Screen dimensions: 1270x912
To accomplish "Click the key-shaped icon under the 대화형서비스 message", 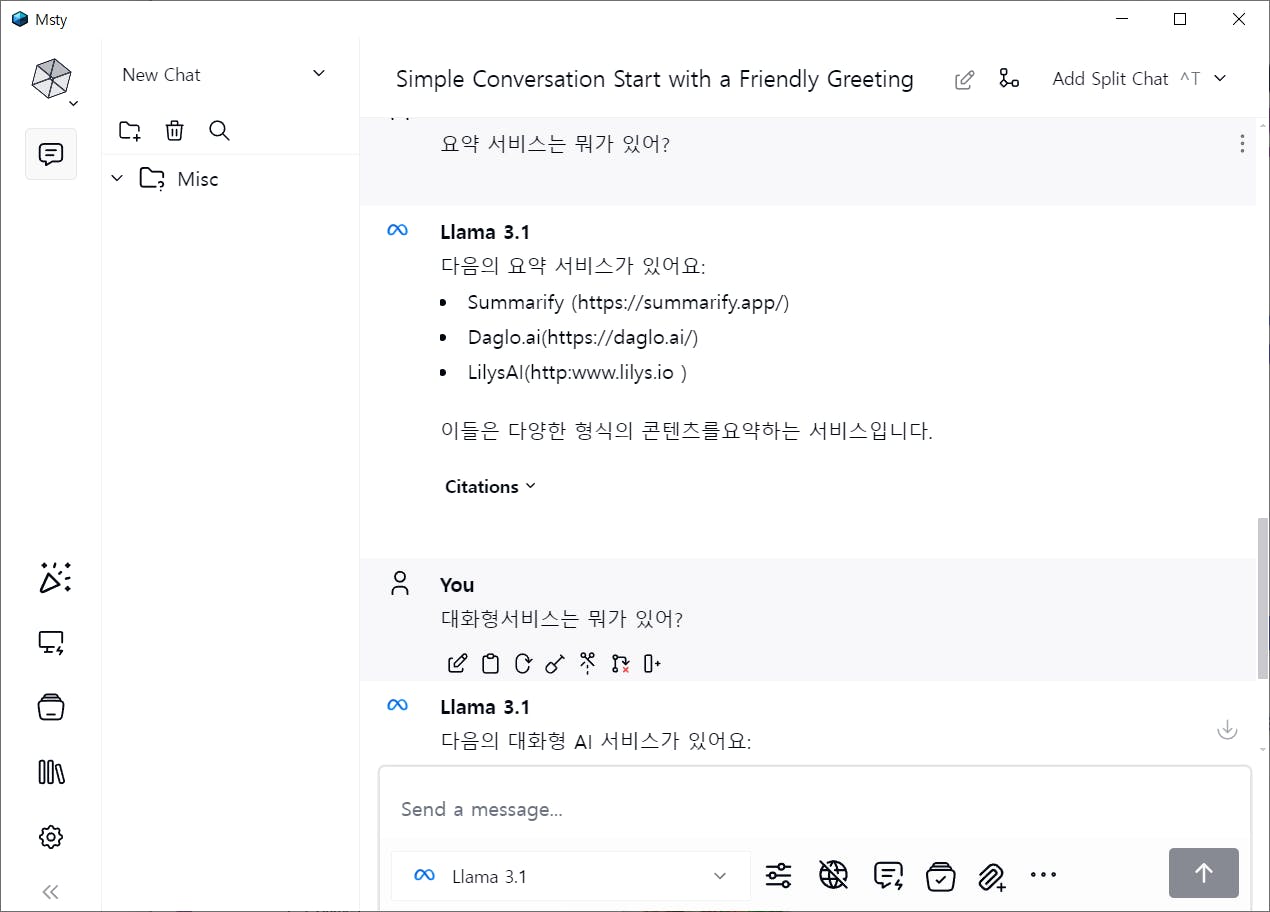I will 555,663.
